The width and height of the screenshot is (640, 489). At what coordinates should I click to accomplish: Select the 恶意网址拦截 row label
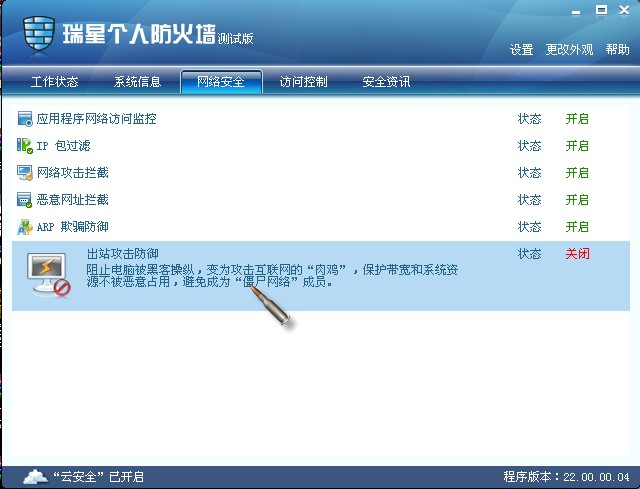73,200
